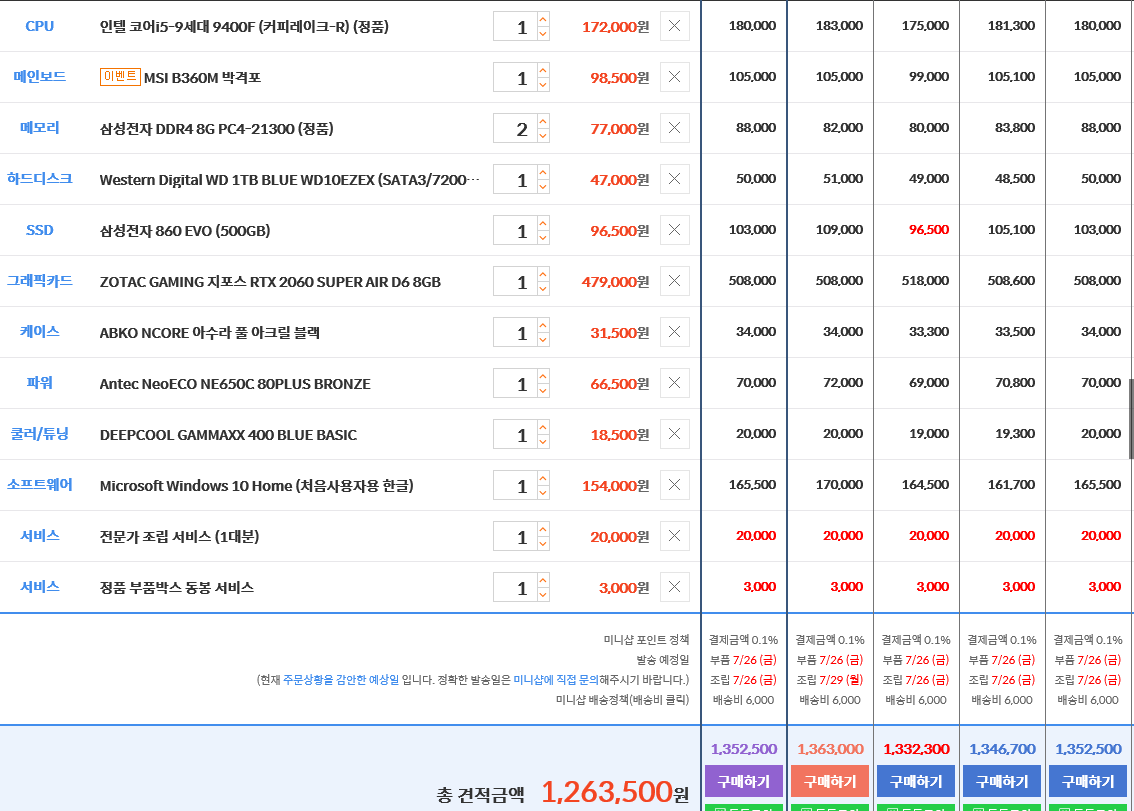This screenshot has height=811, width=1134.
Task: Increase quantity of 삼성전자 DDR4 memory
Action: [x=543, y=121]
